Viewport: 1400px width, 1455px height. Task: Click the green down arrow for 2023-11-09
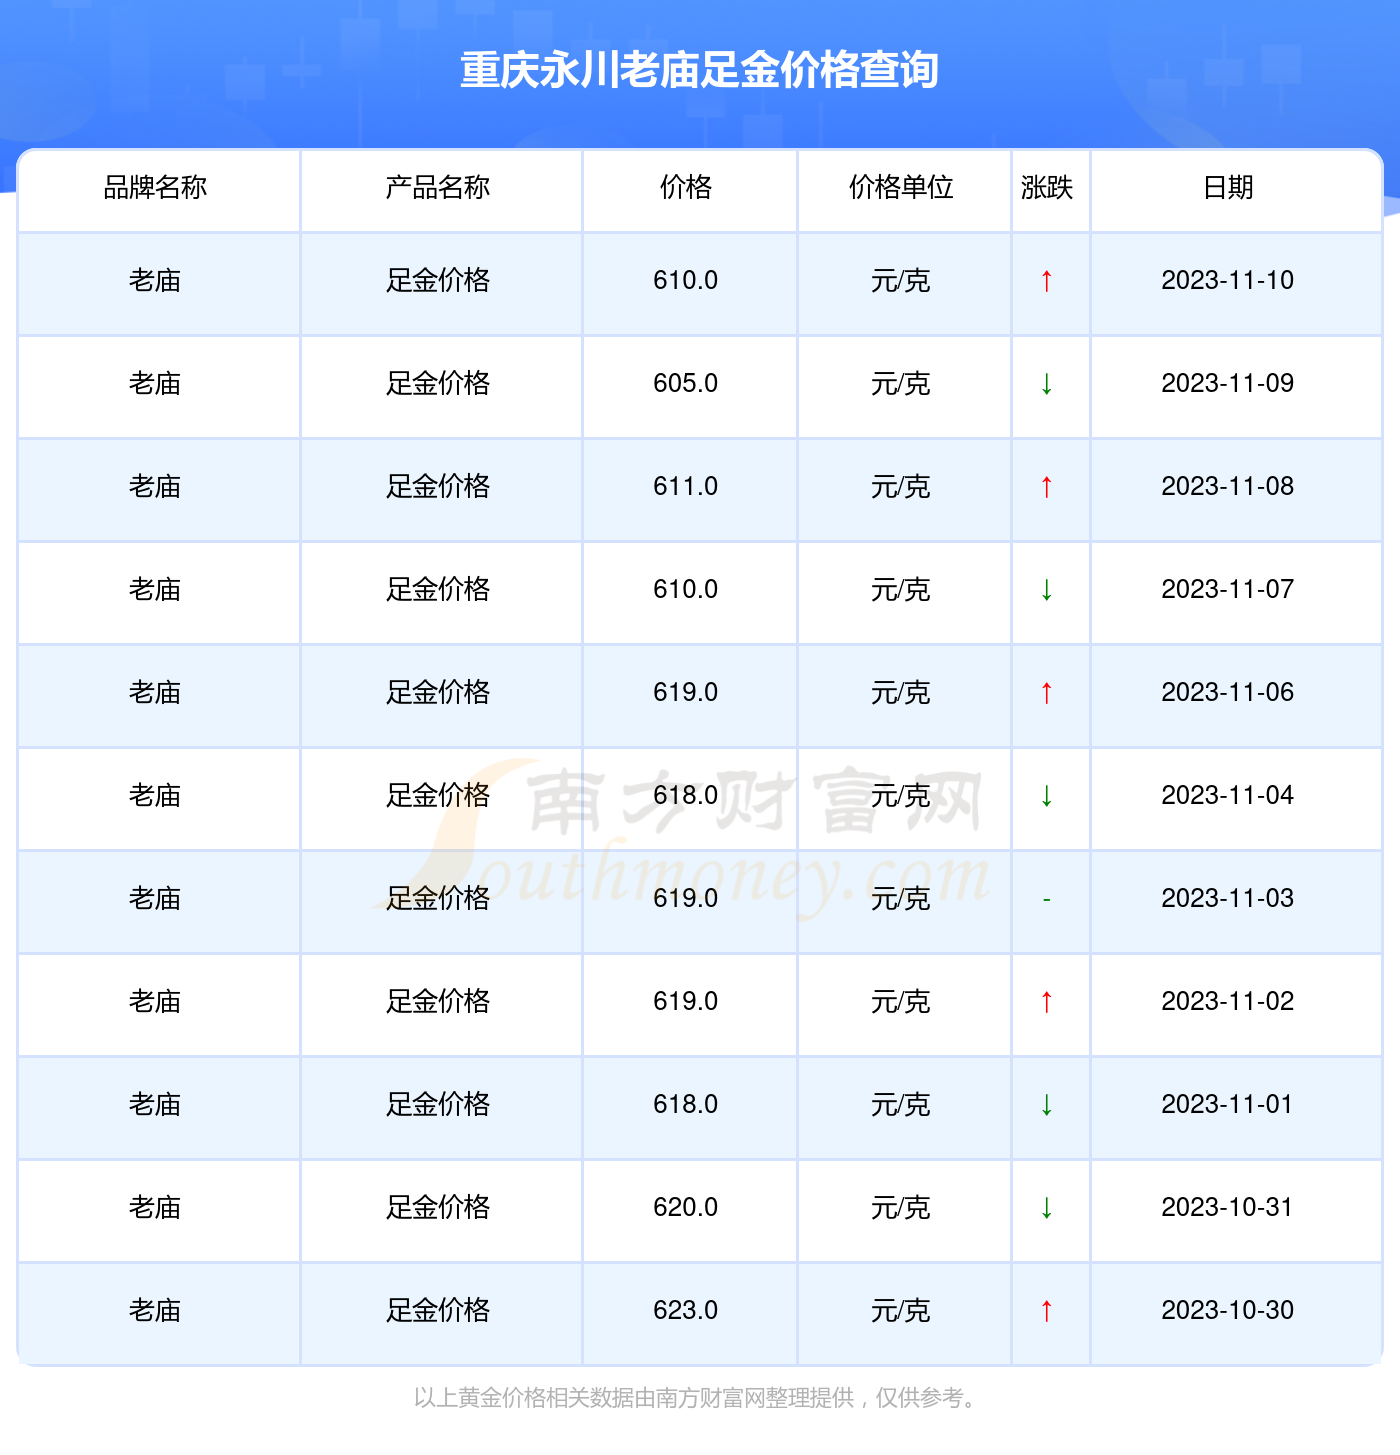tap(1046, 384)
